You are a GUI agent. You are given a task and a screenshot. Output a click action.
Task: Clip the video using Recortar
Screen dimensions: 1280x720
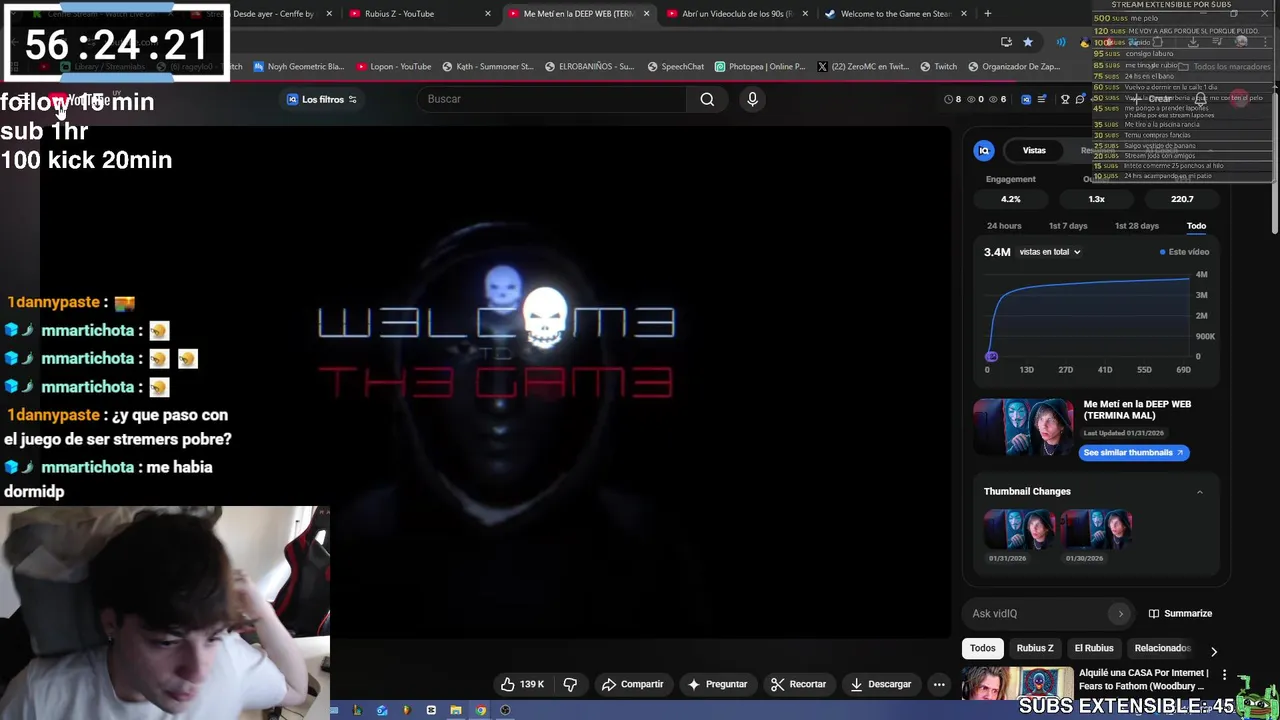click(x=798, y=684)
